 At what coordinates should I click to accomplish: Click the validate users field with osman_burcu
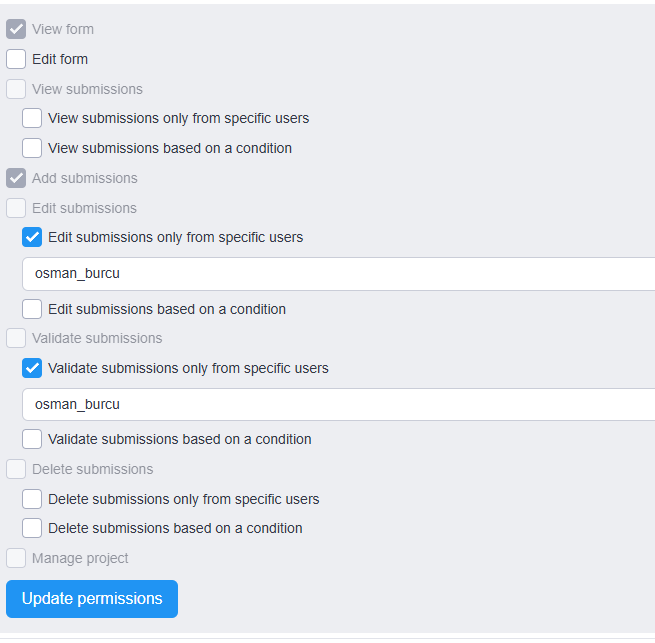coord(338,404)
